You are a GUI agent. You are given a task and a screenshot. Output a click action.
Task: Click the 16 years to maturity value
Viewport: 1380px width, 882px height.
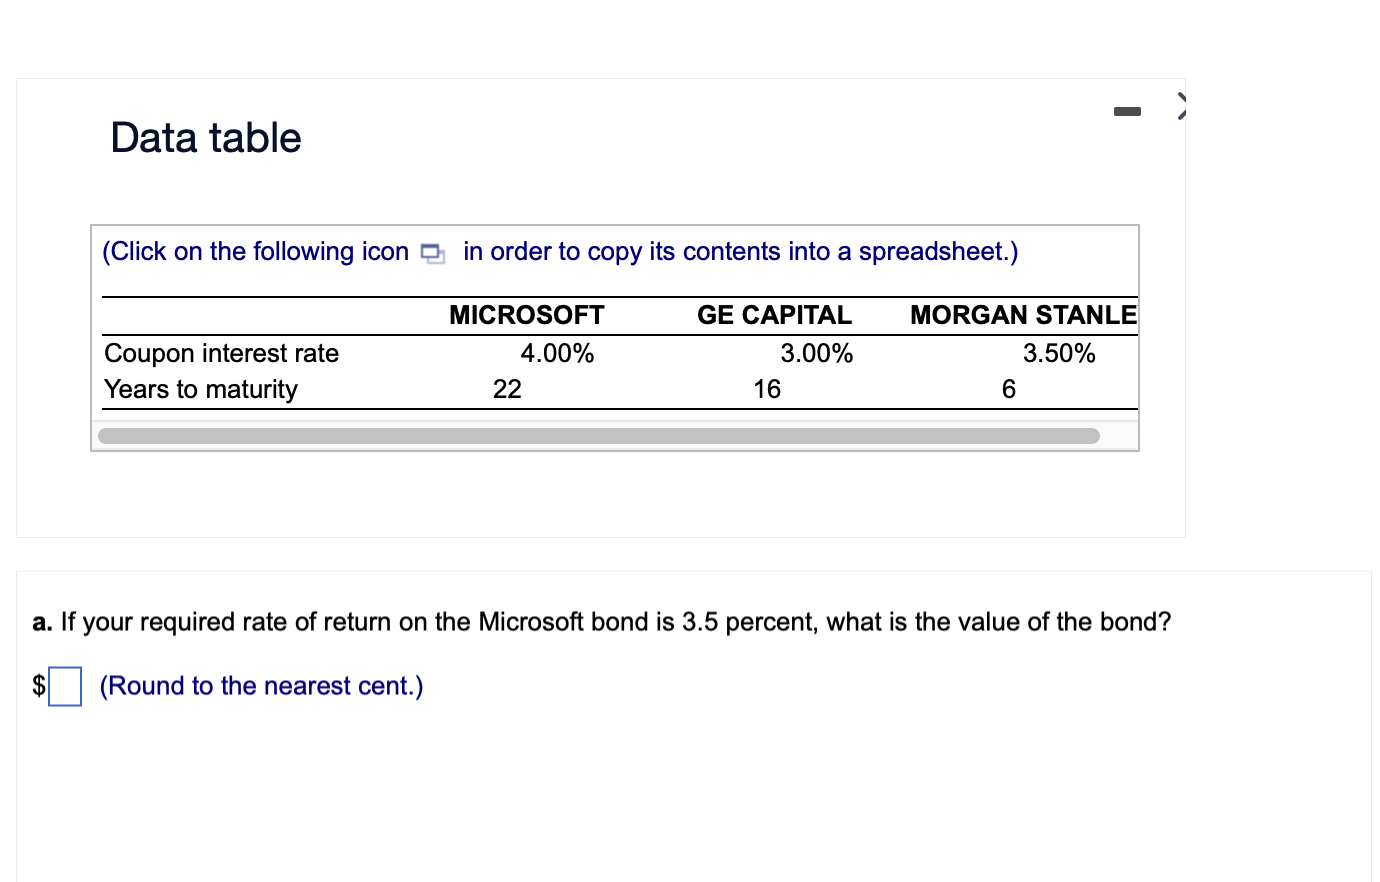766,389
